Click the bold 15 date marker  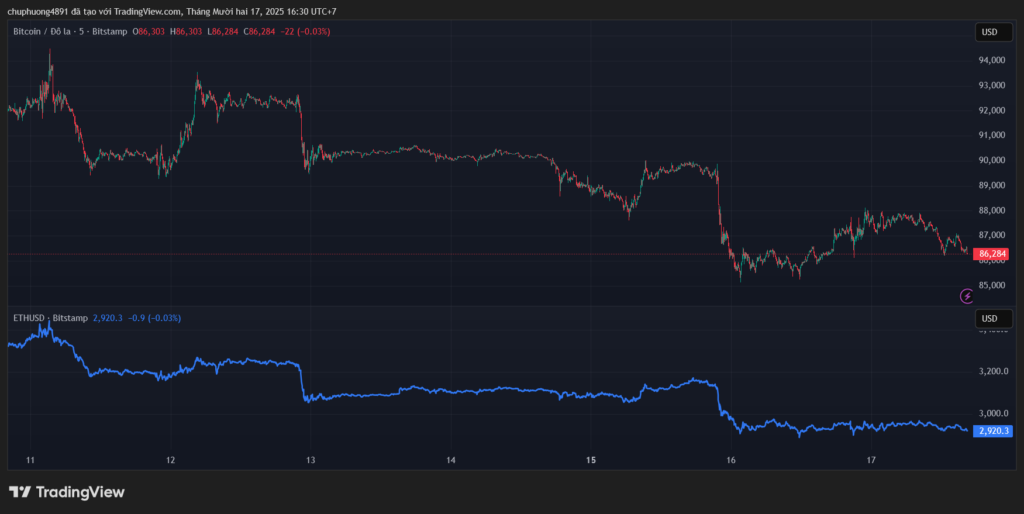click(591, 460)
